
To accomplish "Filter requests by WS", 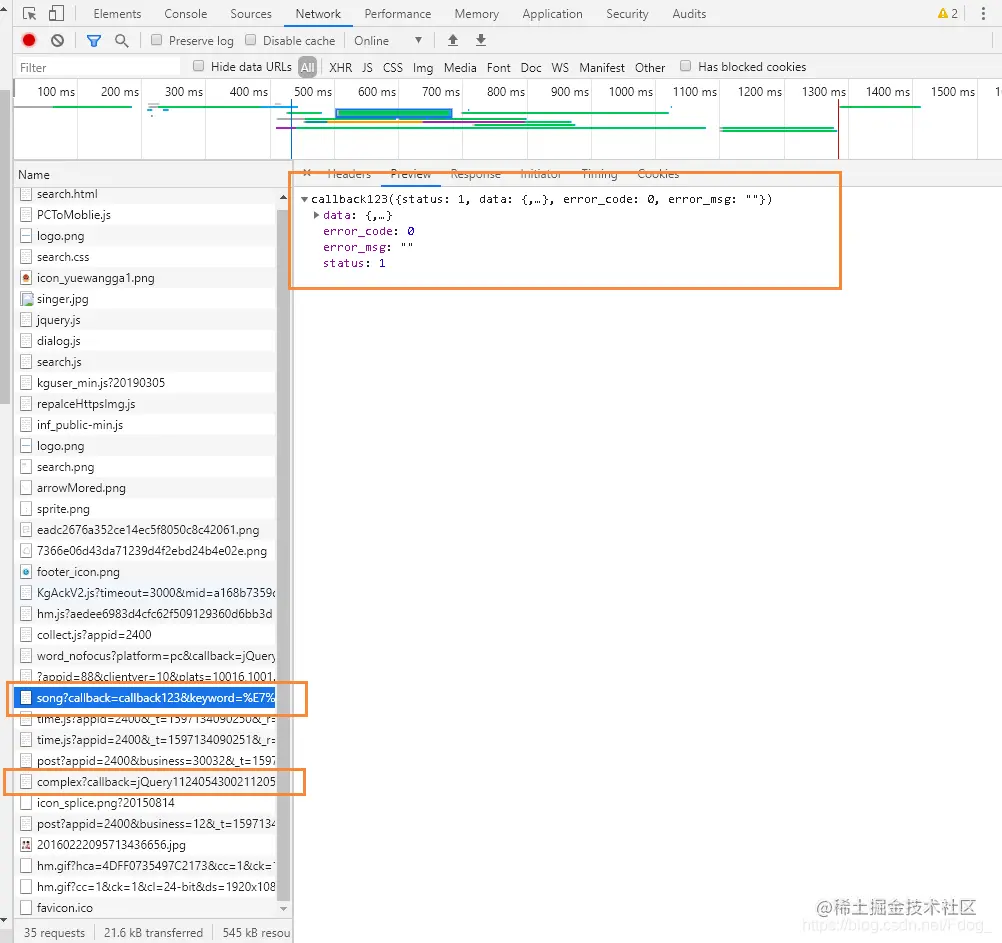I will click(560, 67).
